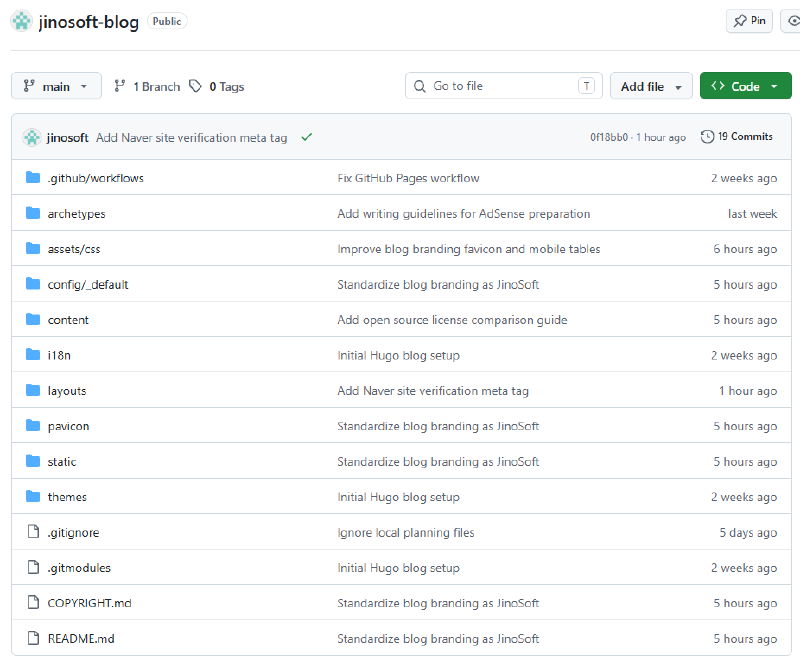Click the tag icon beside 0 Tags
800x661 pixels.
coord(195,86)
